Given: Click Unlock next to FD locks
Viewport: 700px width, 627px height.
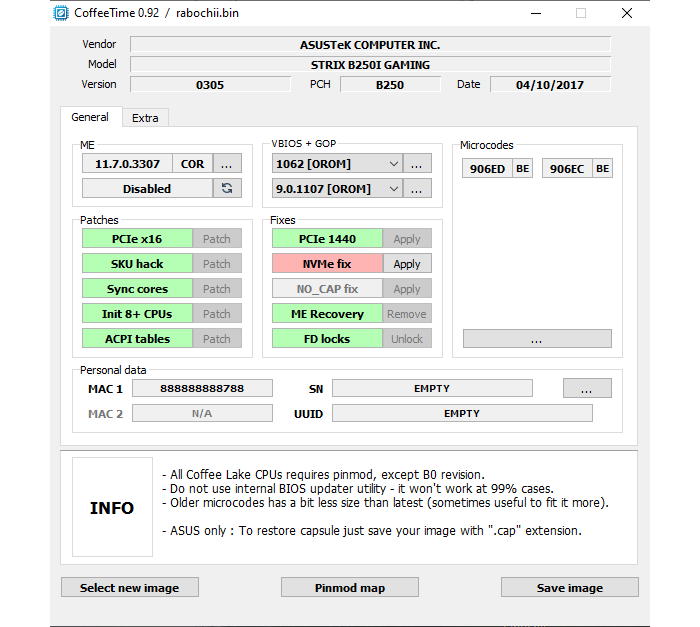Looking at the screenshot, I should pyautogui.click(x=407, y=339).
